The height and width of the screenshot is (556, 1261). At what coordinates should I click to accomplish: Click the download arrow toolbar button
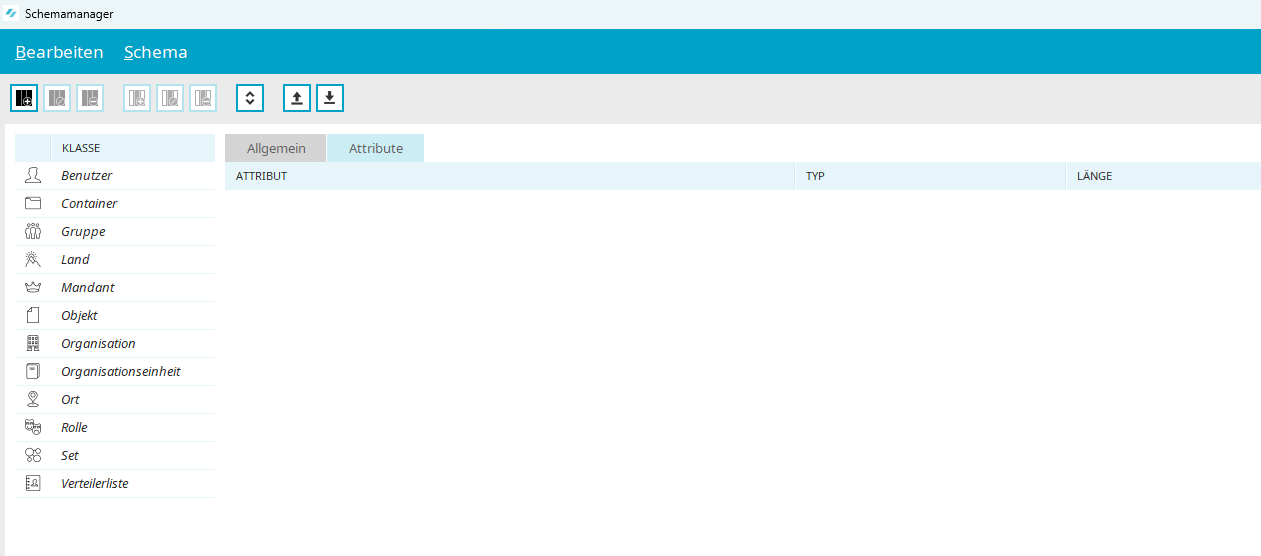(330, 98)
